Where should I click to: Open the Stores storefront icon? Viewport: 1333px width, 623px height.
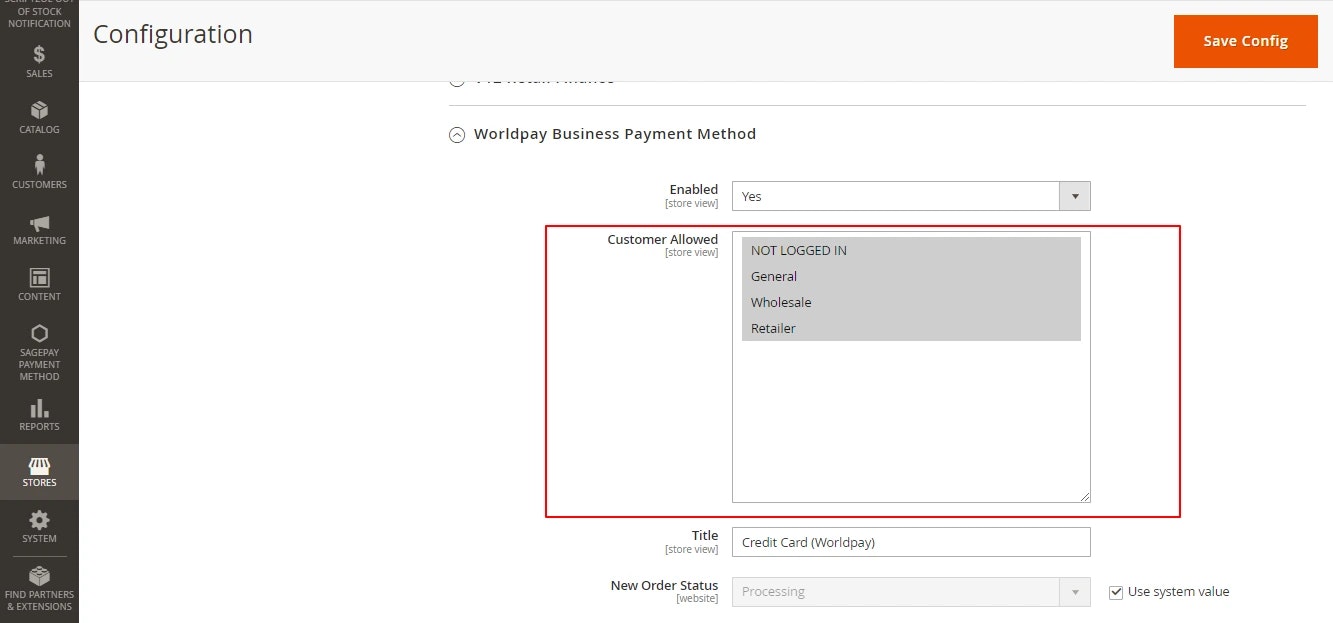(x=39, y=465)
